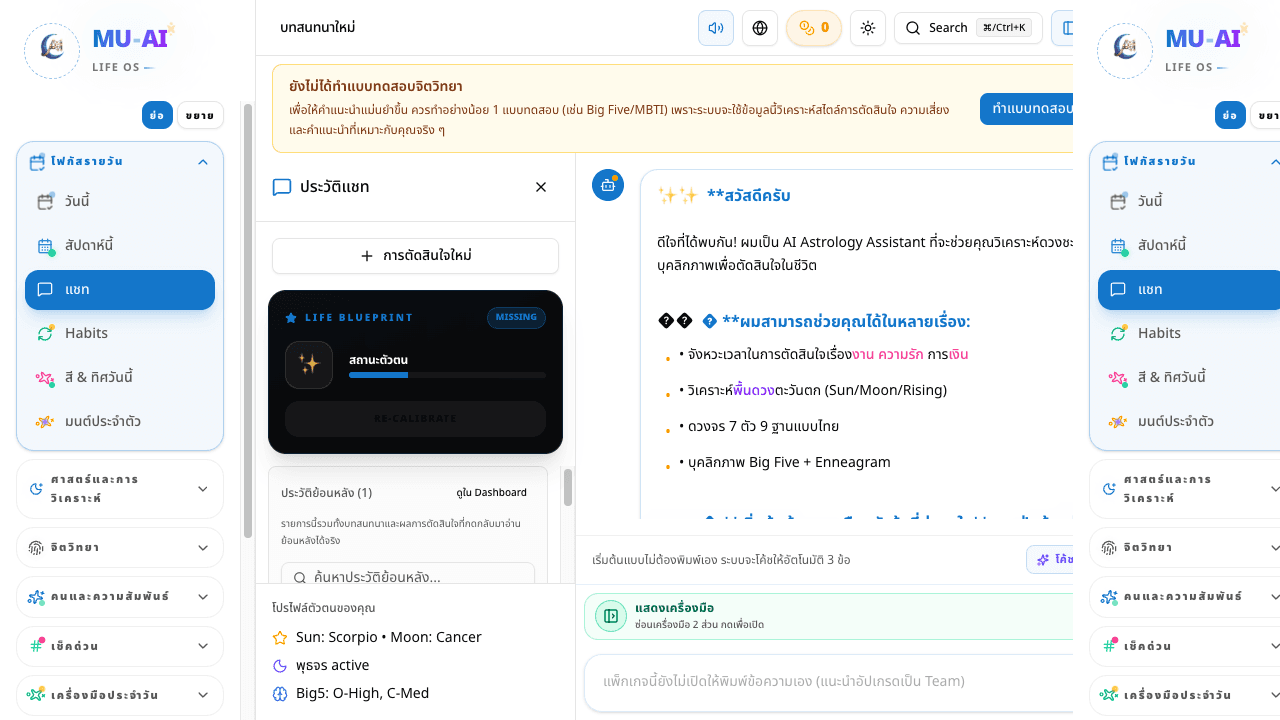The width and height of the screenshot is (1280, 720).
Task: Click the สถานะตัวตน progress bar
Action: click(x=447, y=375)
